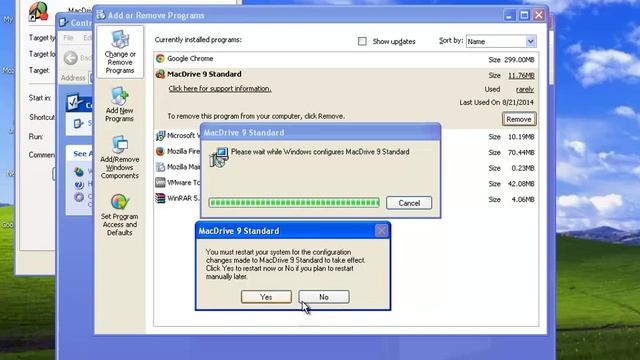Enable the Show updates checkbox
The width and height of the screenshot is (640, 360).
[362, 41]
